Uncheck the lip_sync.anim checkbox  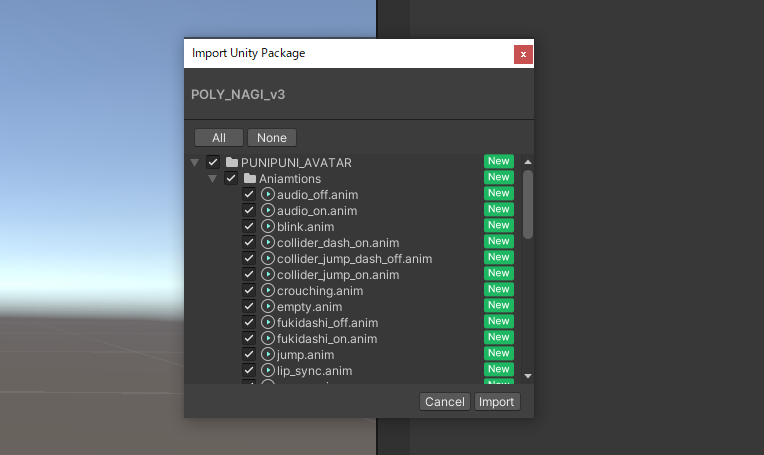point(249,370)
